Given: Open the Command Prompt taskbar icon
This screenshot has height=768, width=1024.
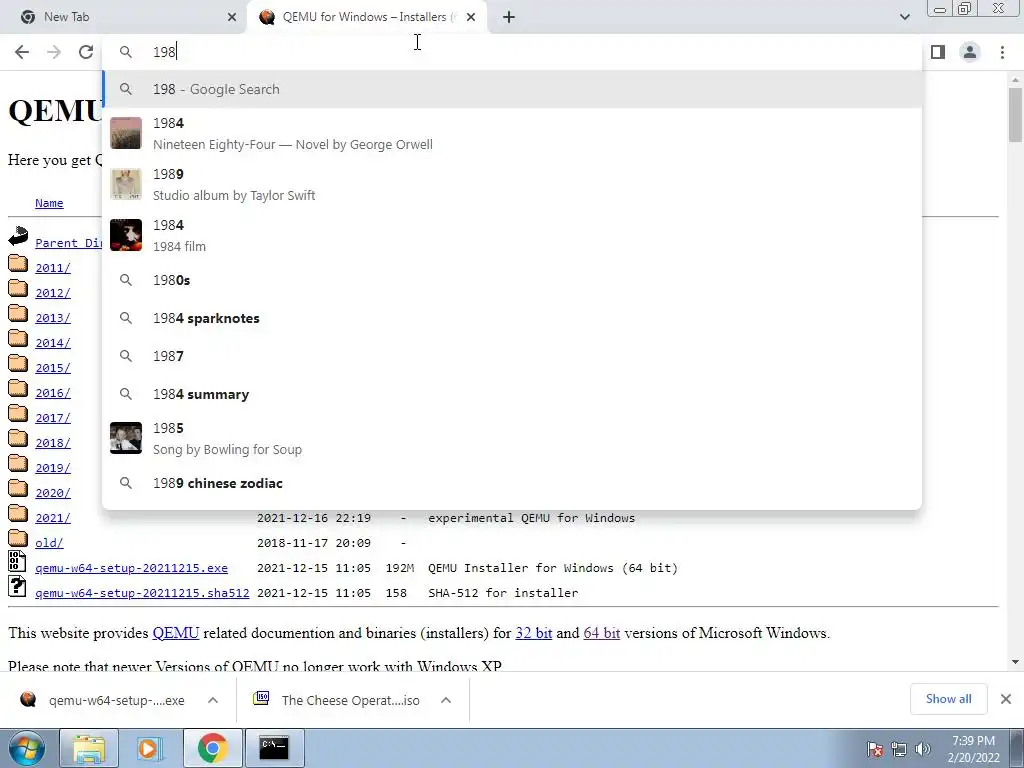Looking at the screenshot, I should pos(274,748).
